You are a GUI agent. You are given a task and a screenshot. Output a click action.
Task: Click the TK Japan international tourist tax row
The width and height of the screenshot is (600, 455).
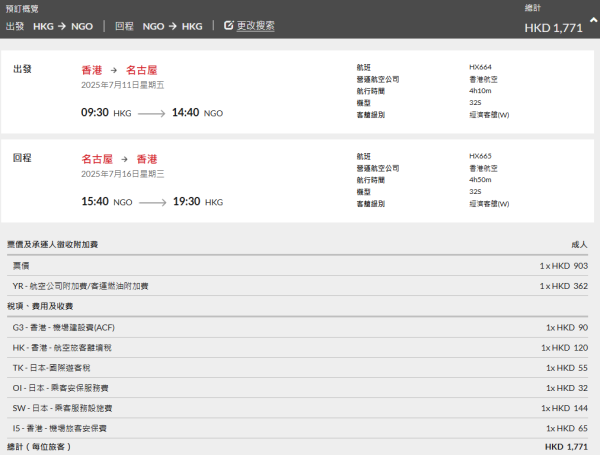[x=297, y=368]
